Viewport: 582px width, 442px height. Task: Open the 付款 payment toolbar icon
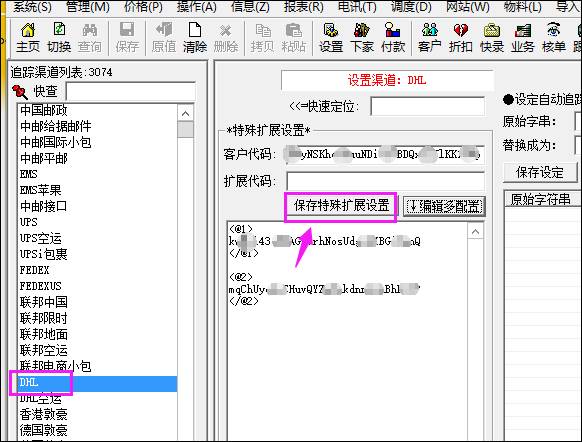(x=393, y=37)
